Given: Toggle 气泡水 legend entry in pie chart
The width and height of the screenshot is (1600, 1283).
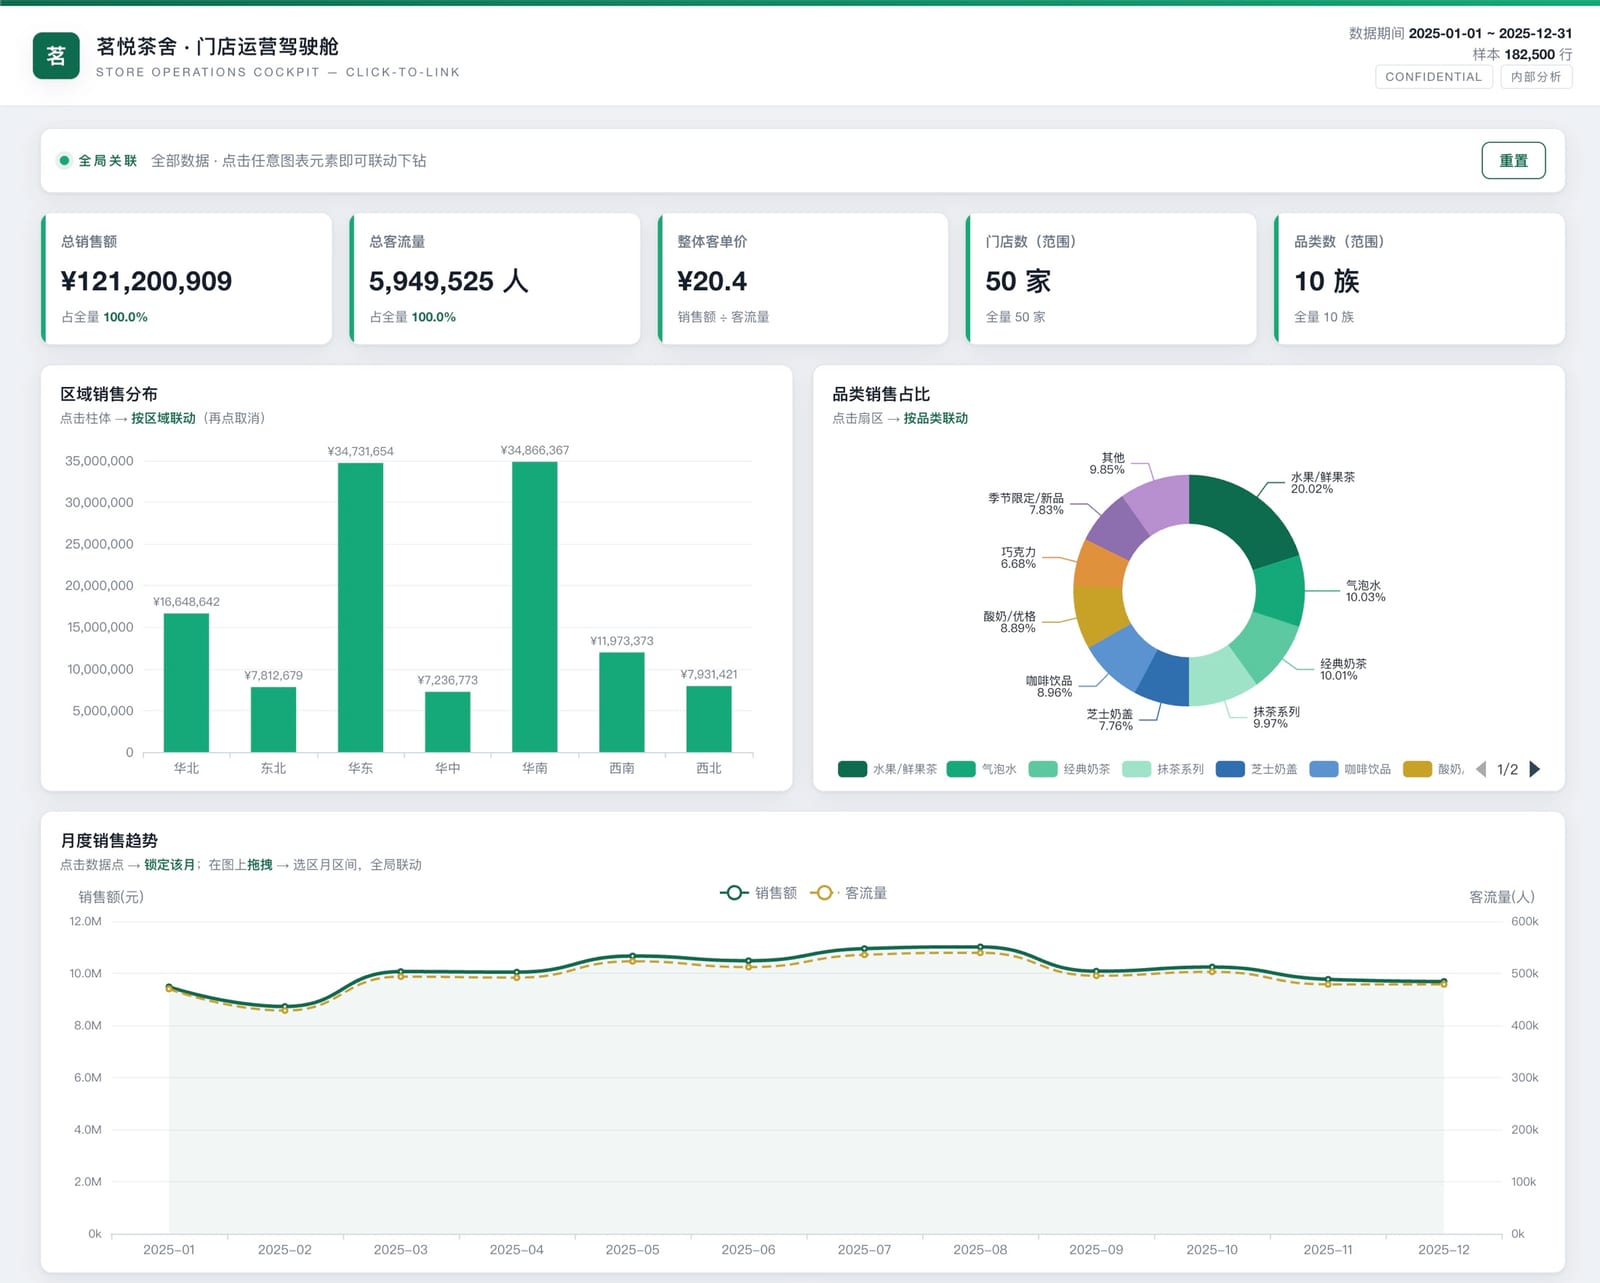Looking at the screenshot, I should pyautogui.click(x=981, y=769).
